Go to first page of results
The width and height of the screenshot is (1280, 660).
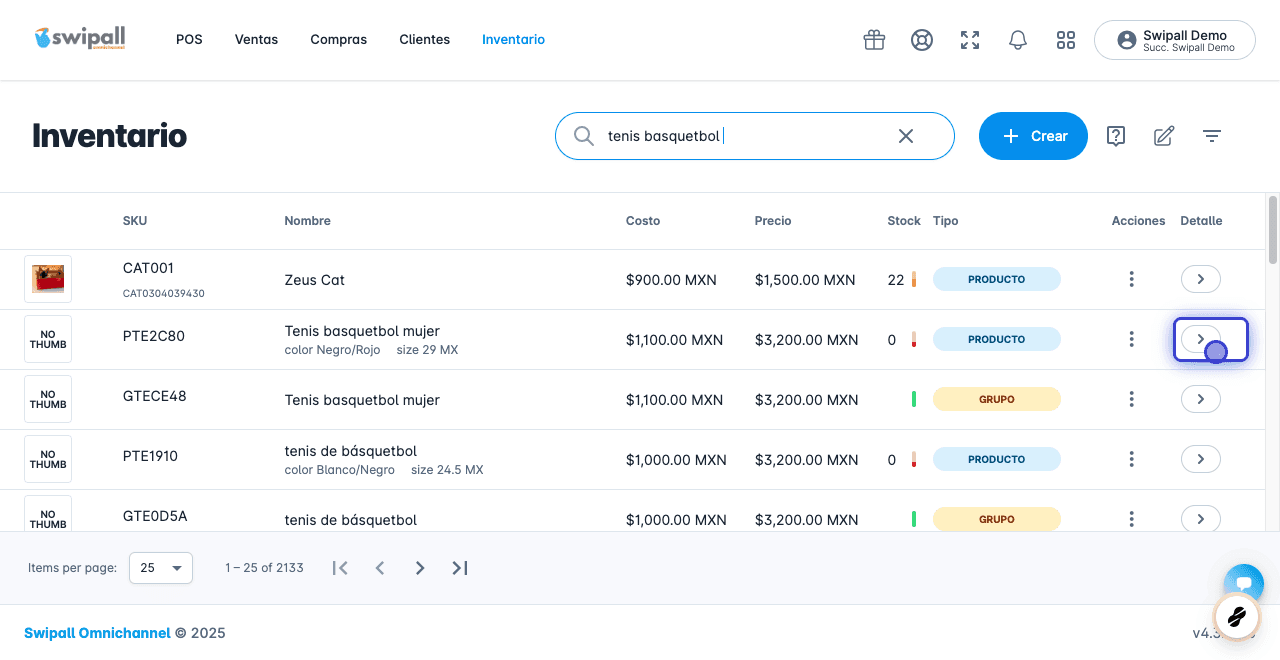(340, 568)
